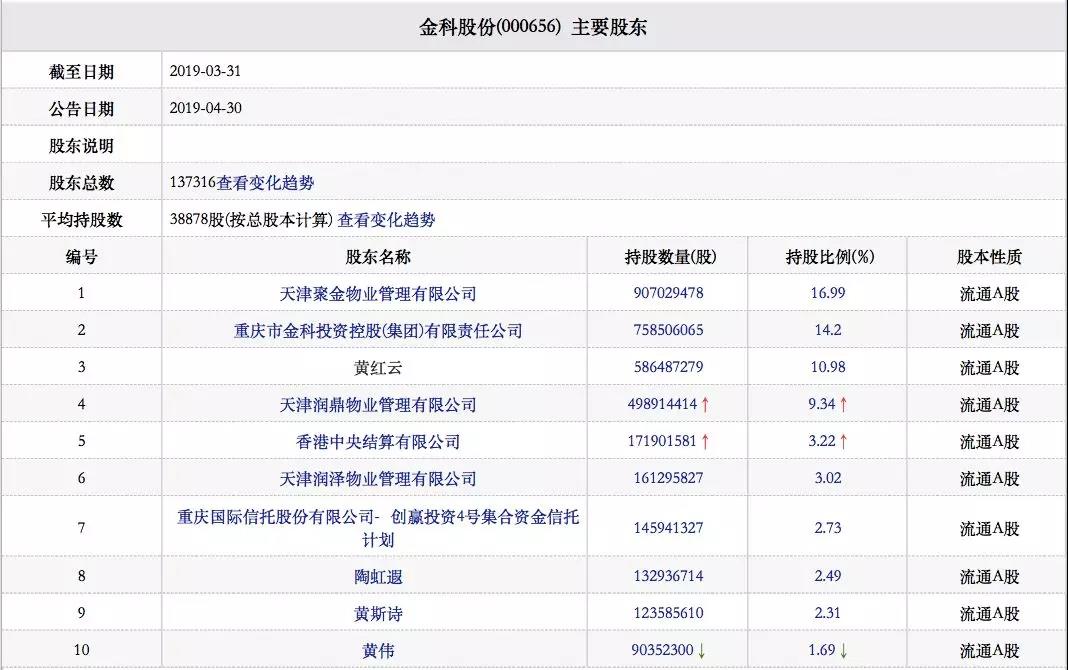Click the 公告日期 row label
Screen dimensions: 1068x670
coord(81,109)
